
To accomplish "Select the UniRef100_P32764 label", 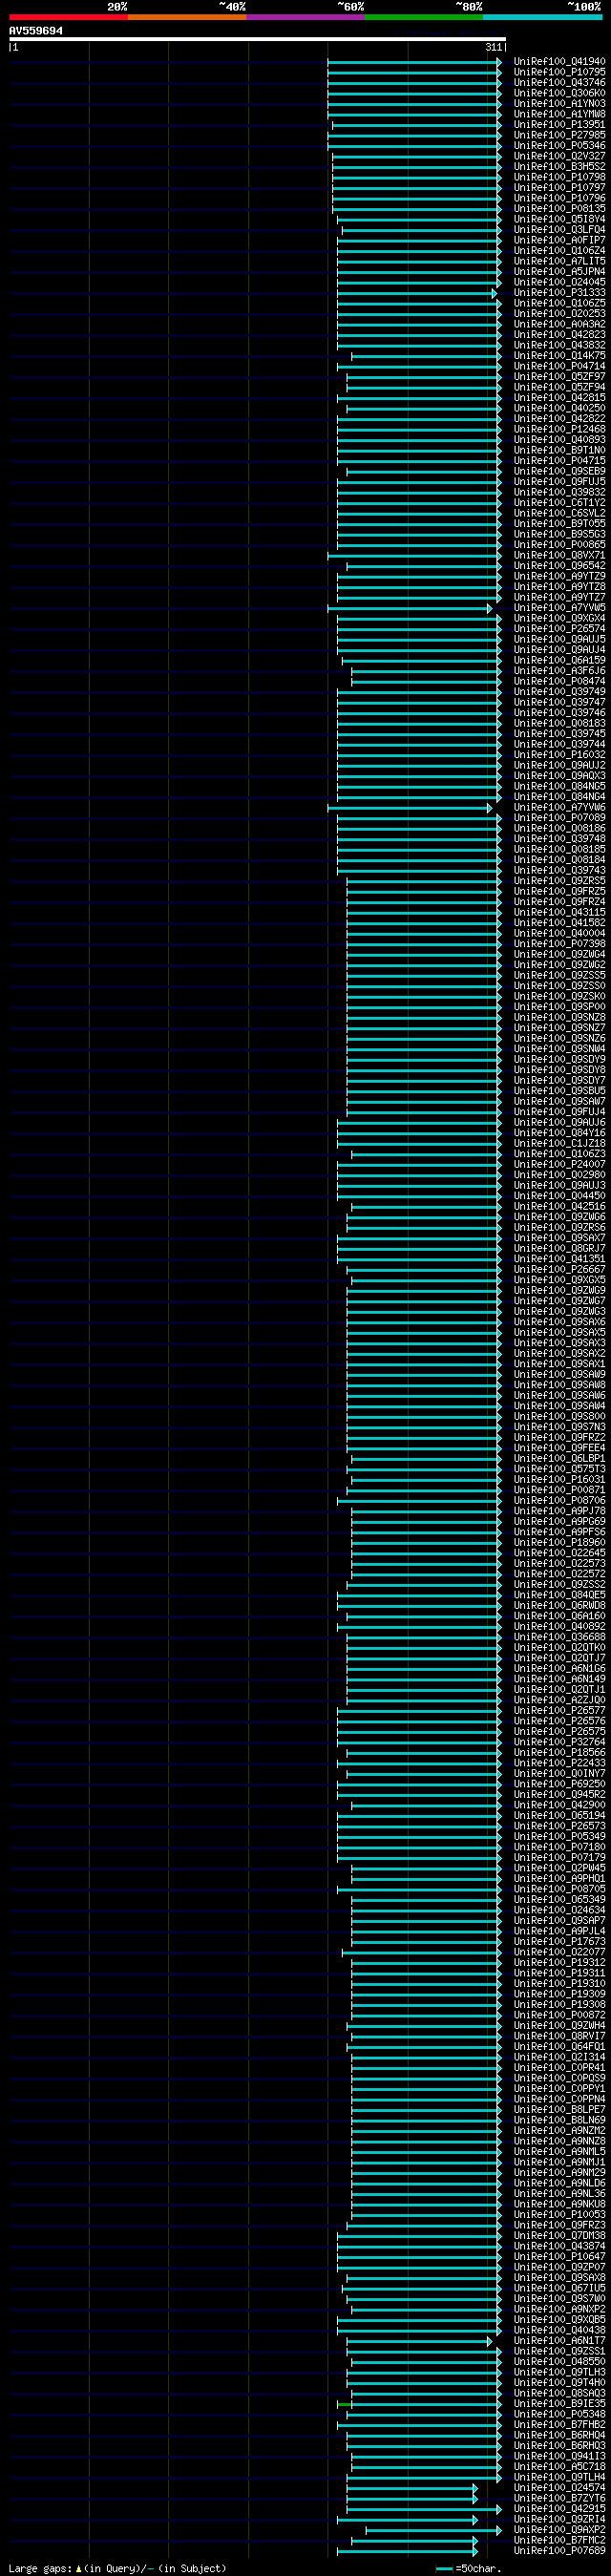I will coord(559,1741).
